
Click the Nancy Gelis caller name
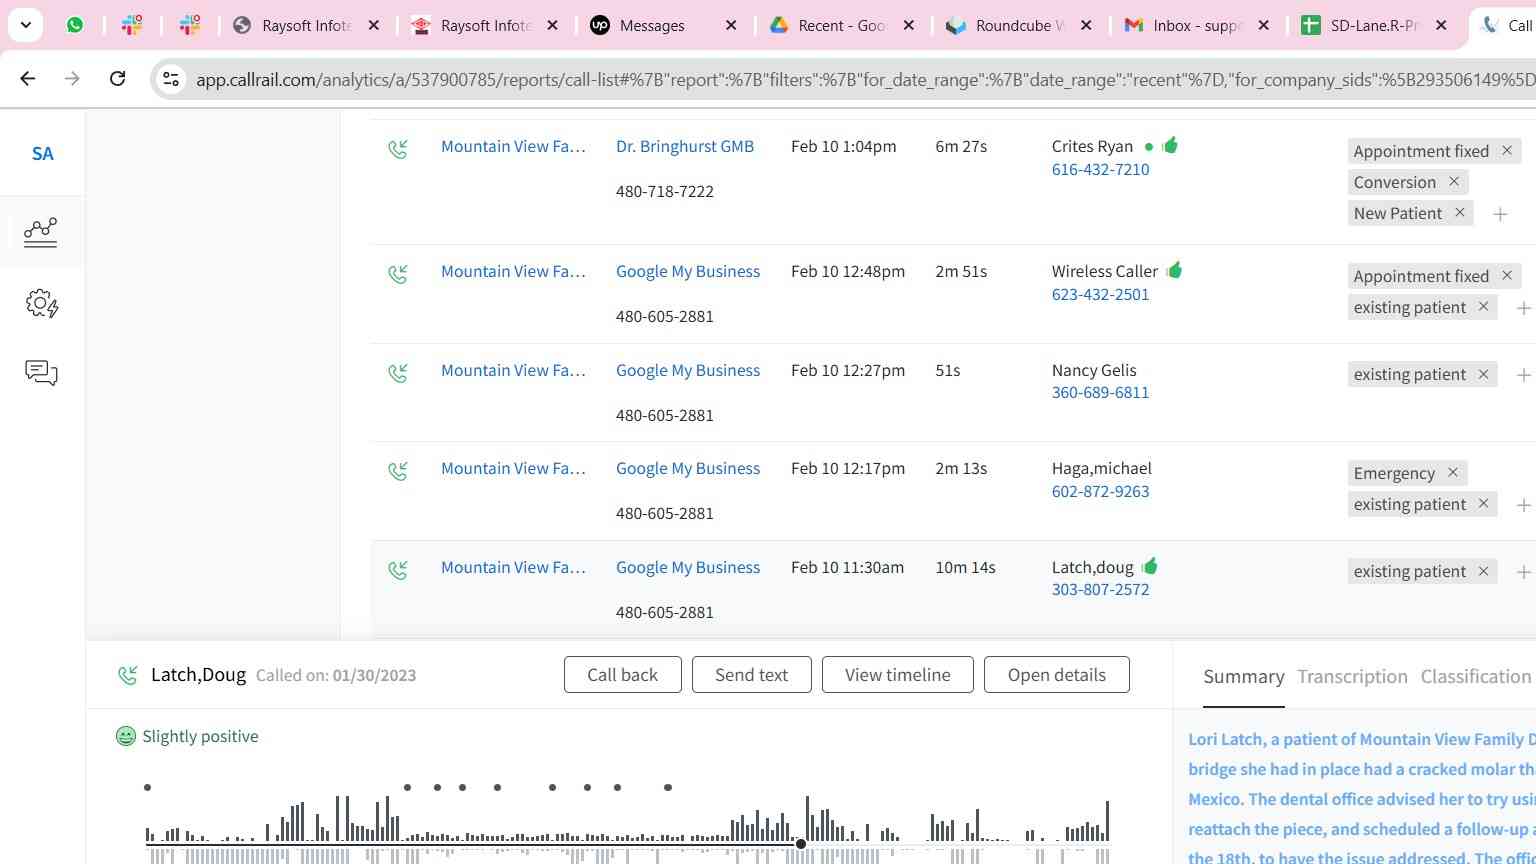1094,370
